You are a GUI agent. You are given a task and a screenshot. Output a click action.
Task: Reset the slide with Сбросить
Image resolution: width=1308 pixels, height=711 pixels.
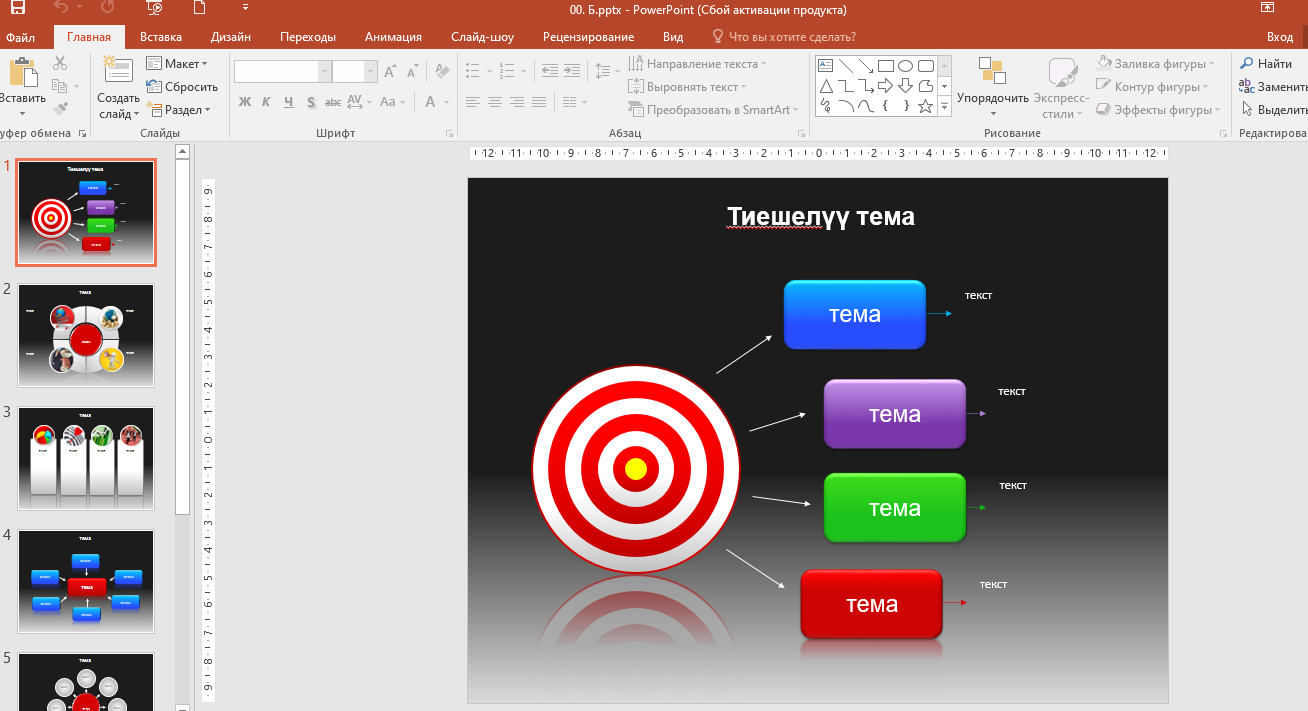tap(182, 87)
